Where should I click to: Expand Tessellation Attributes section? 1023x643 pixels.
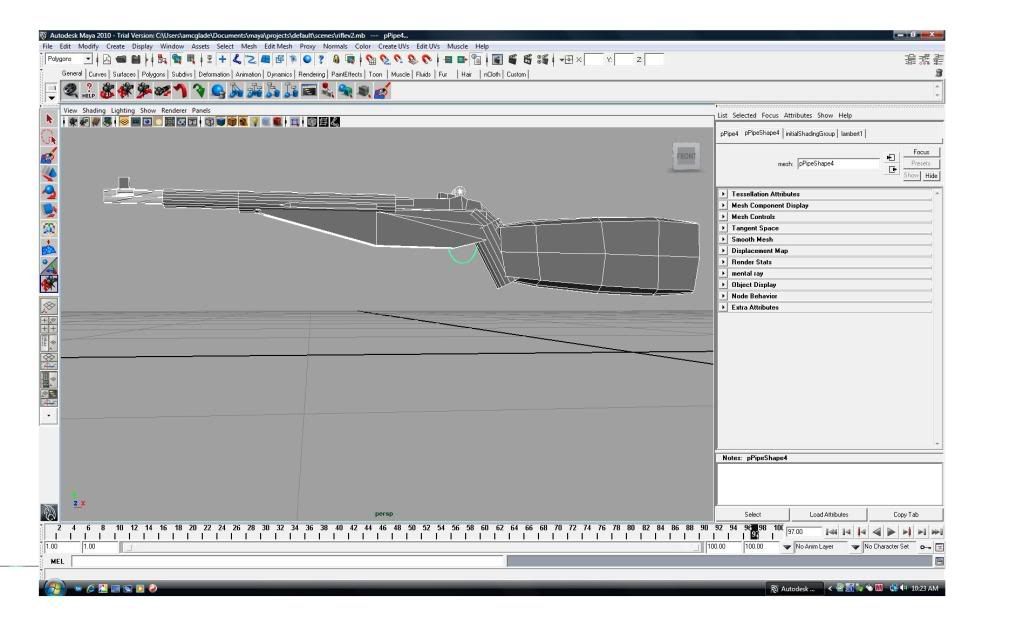coord(723,194)
